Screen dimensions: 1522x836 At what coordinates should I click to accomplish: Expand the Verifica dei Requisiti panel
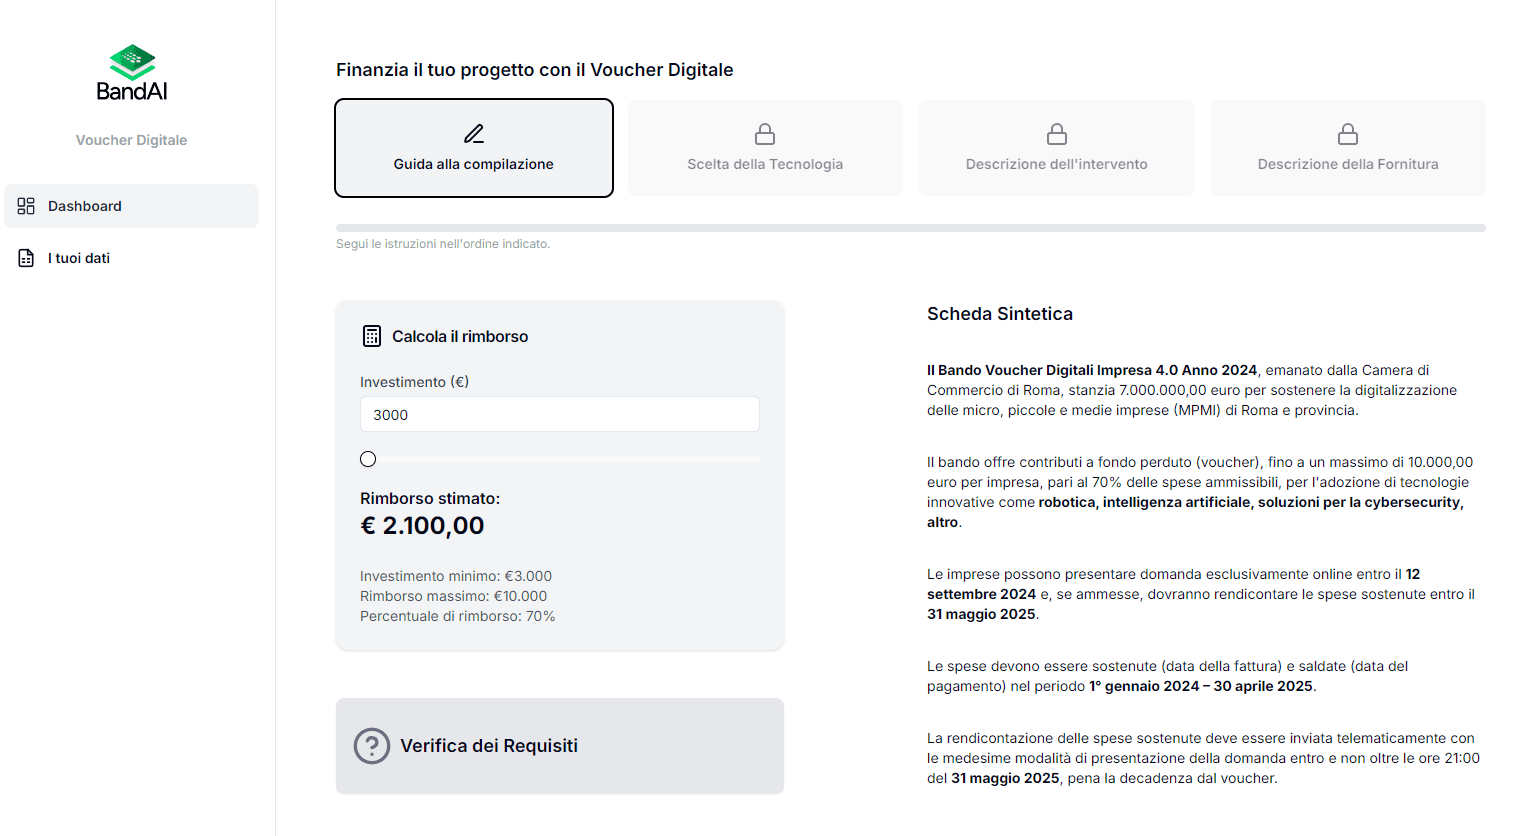point(559,746)
